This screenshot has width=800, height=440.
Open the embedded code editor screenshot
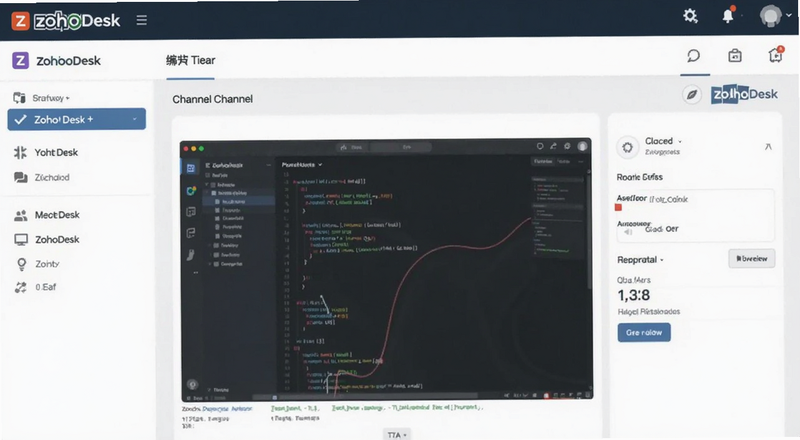(386, 270)
